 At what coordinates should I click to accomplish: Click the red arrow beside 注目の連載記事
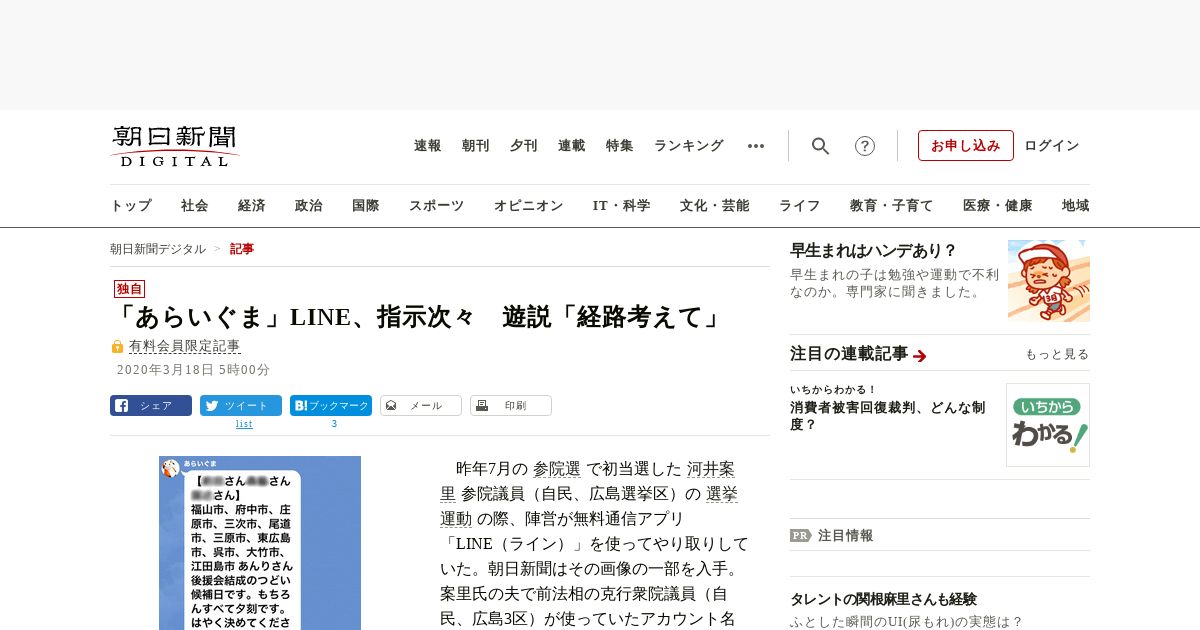pos(920,356)
